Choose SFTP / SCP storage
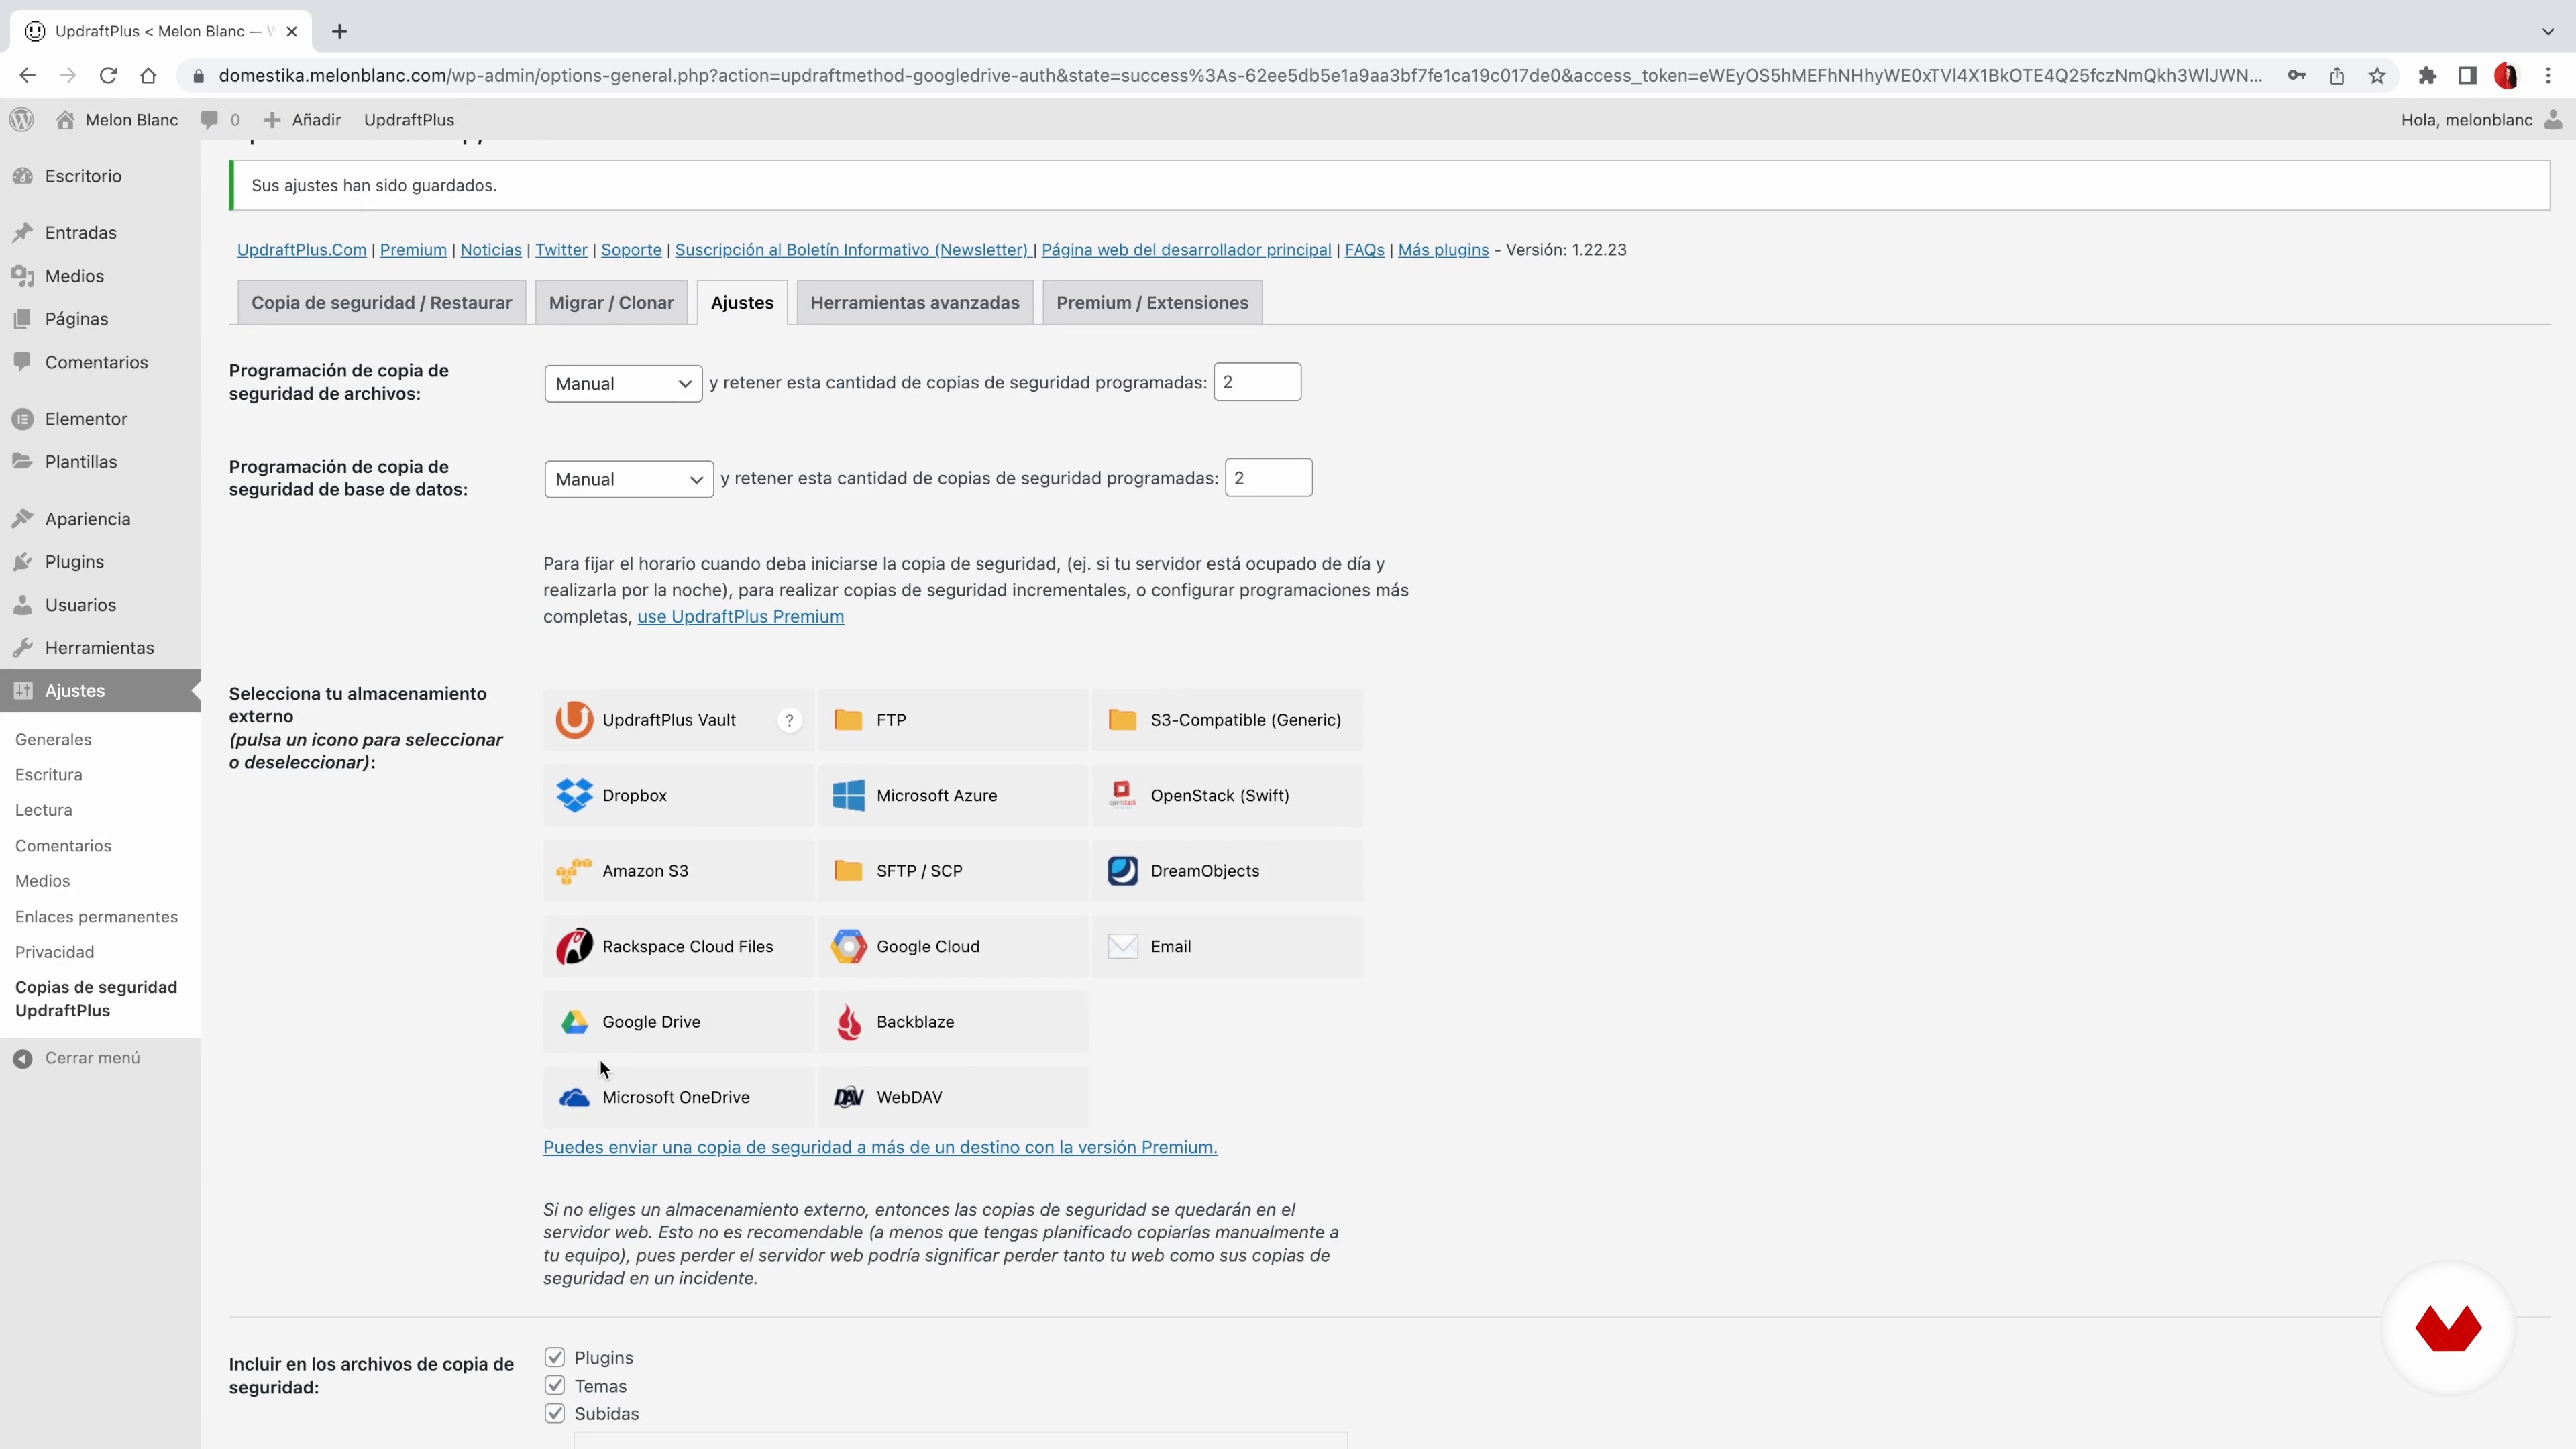 (952, 871)
